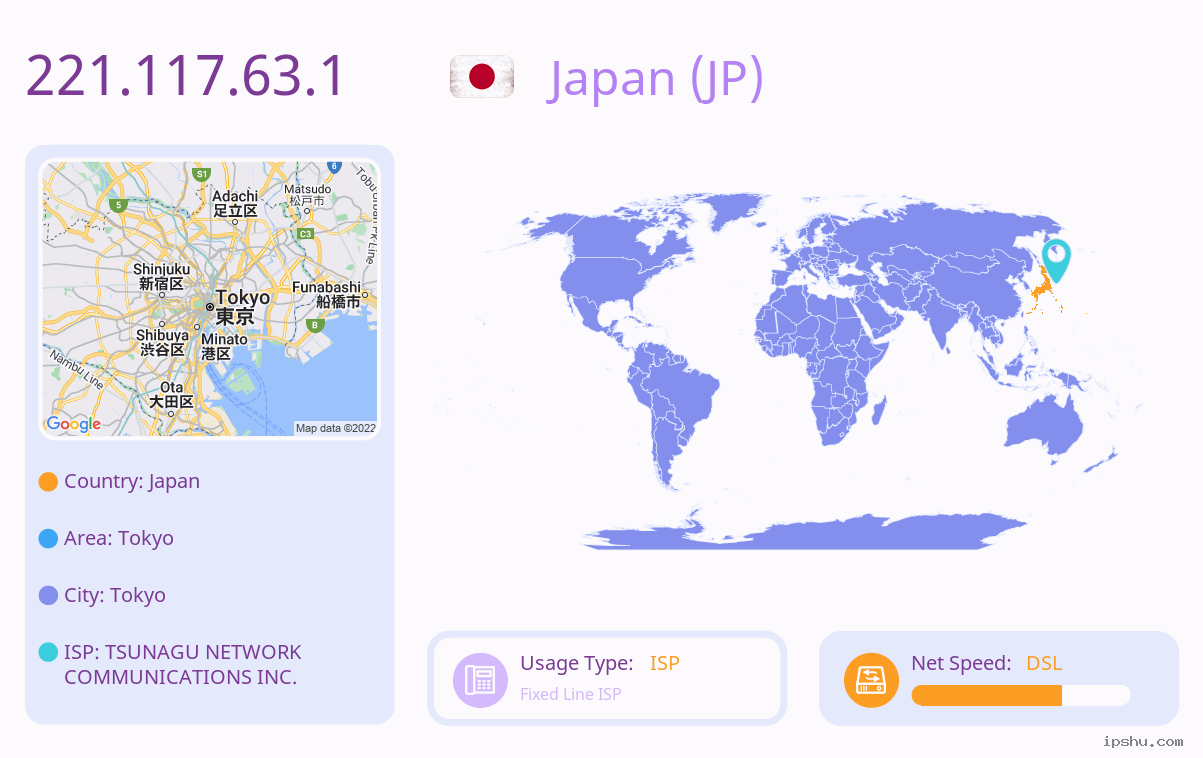Click the 'Net Speed:' label

pyautogui.click(x=961, y=663)
